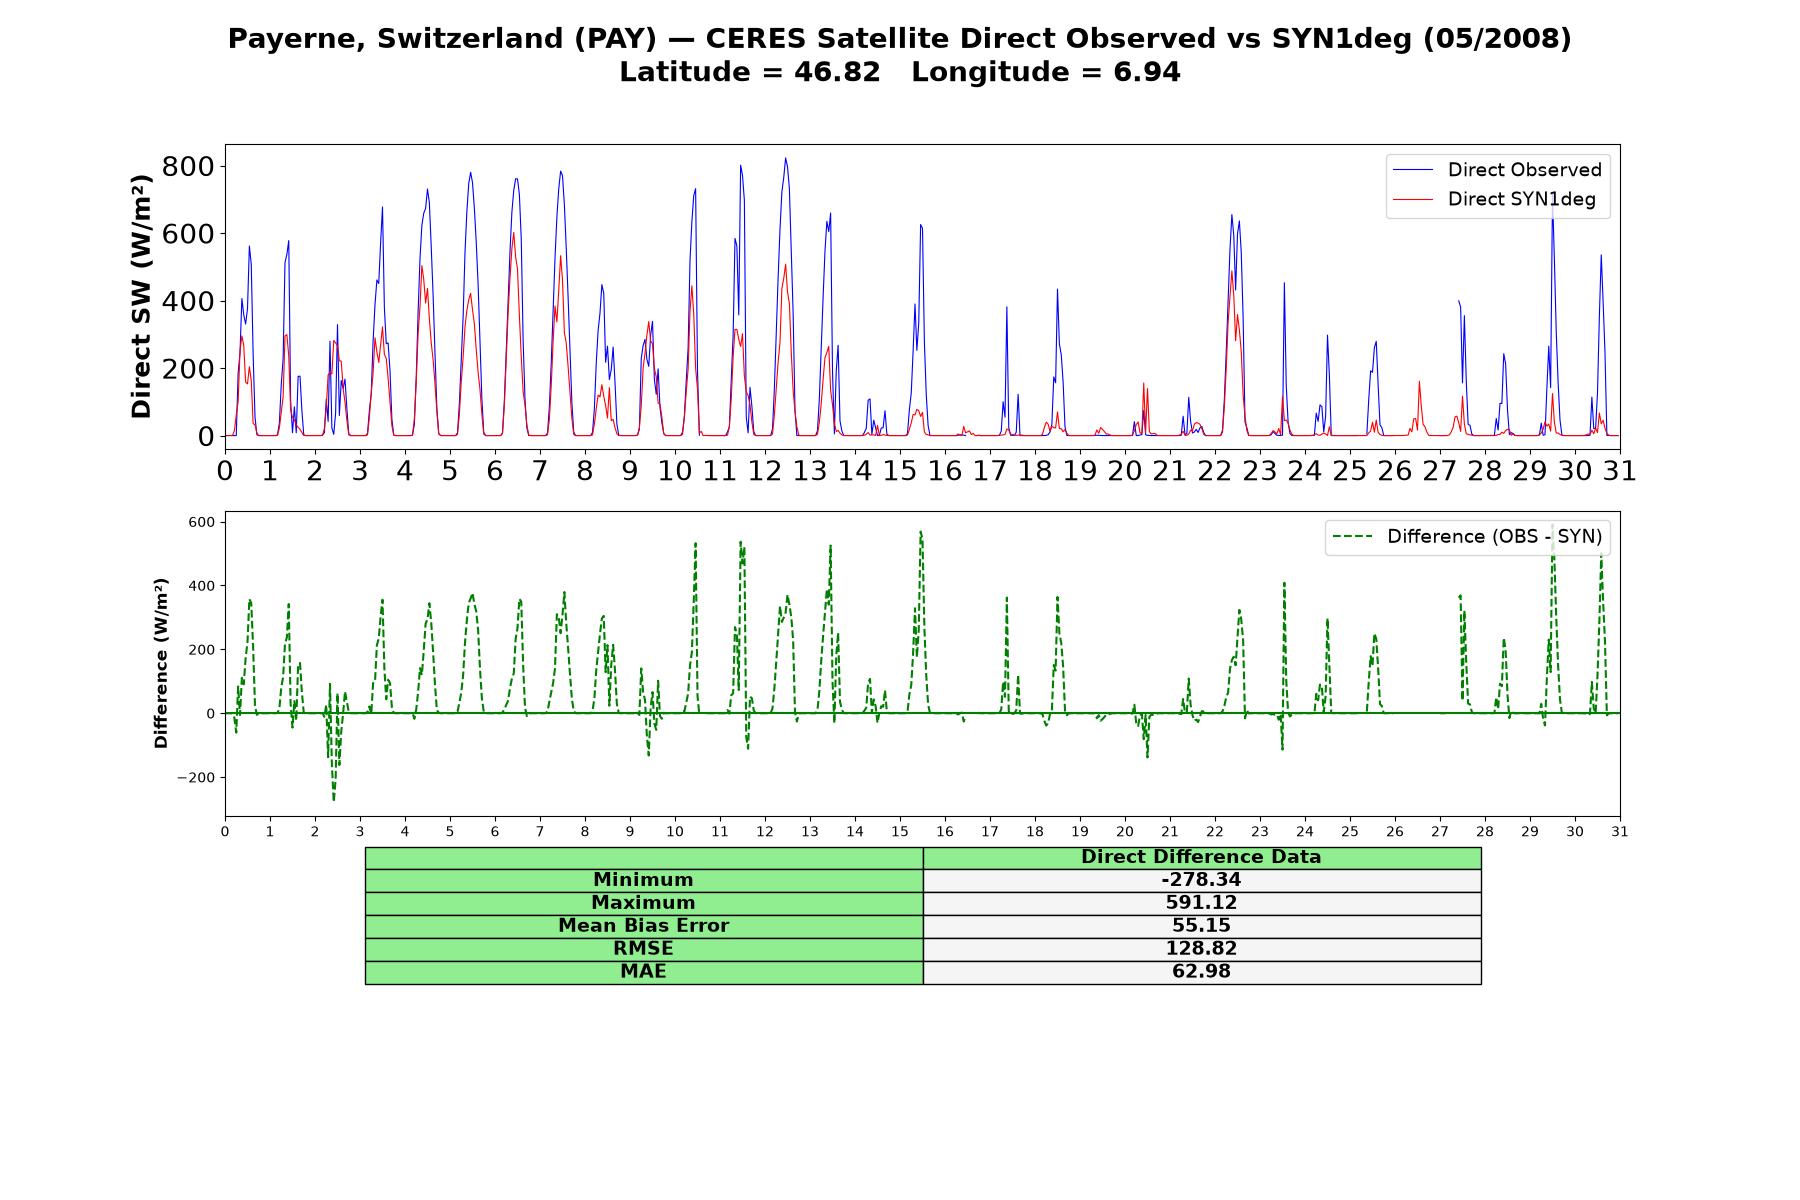
Task: Click the chart title mentioning Payerne, Switzerland
Action: coord(900,38)
